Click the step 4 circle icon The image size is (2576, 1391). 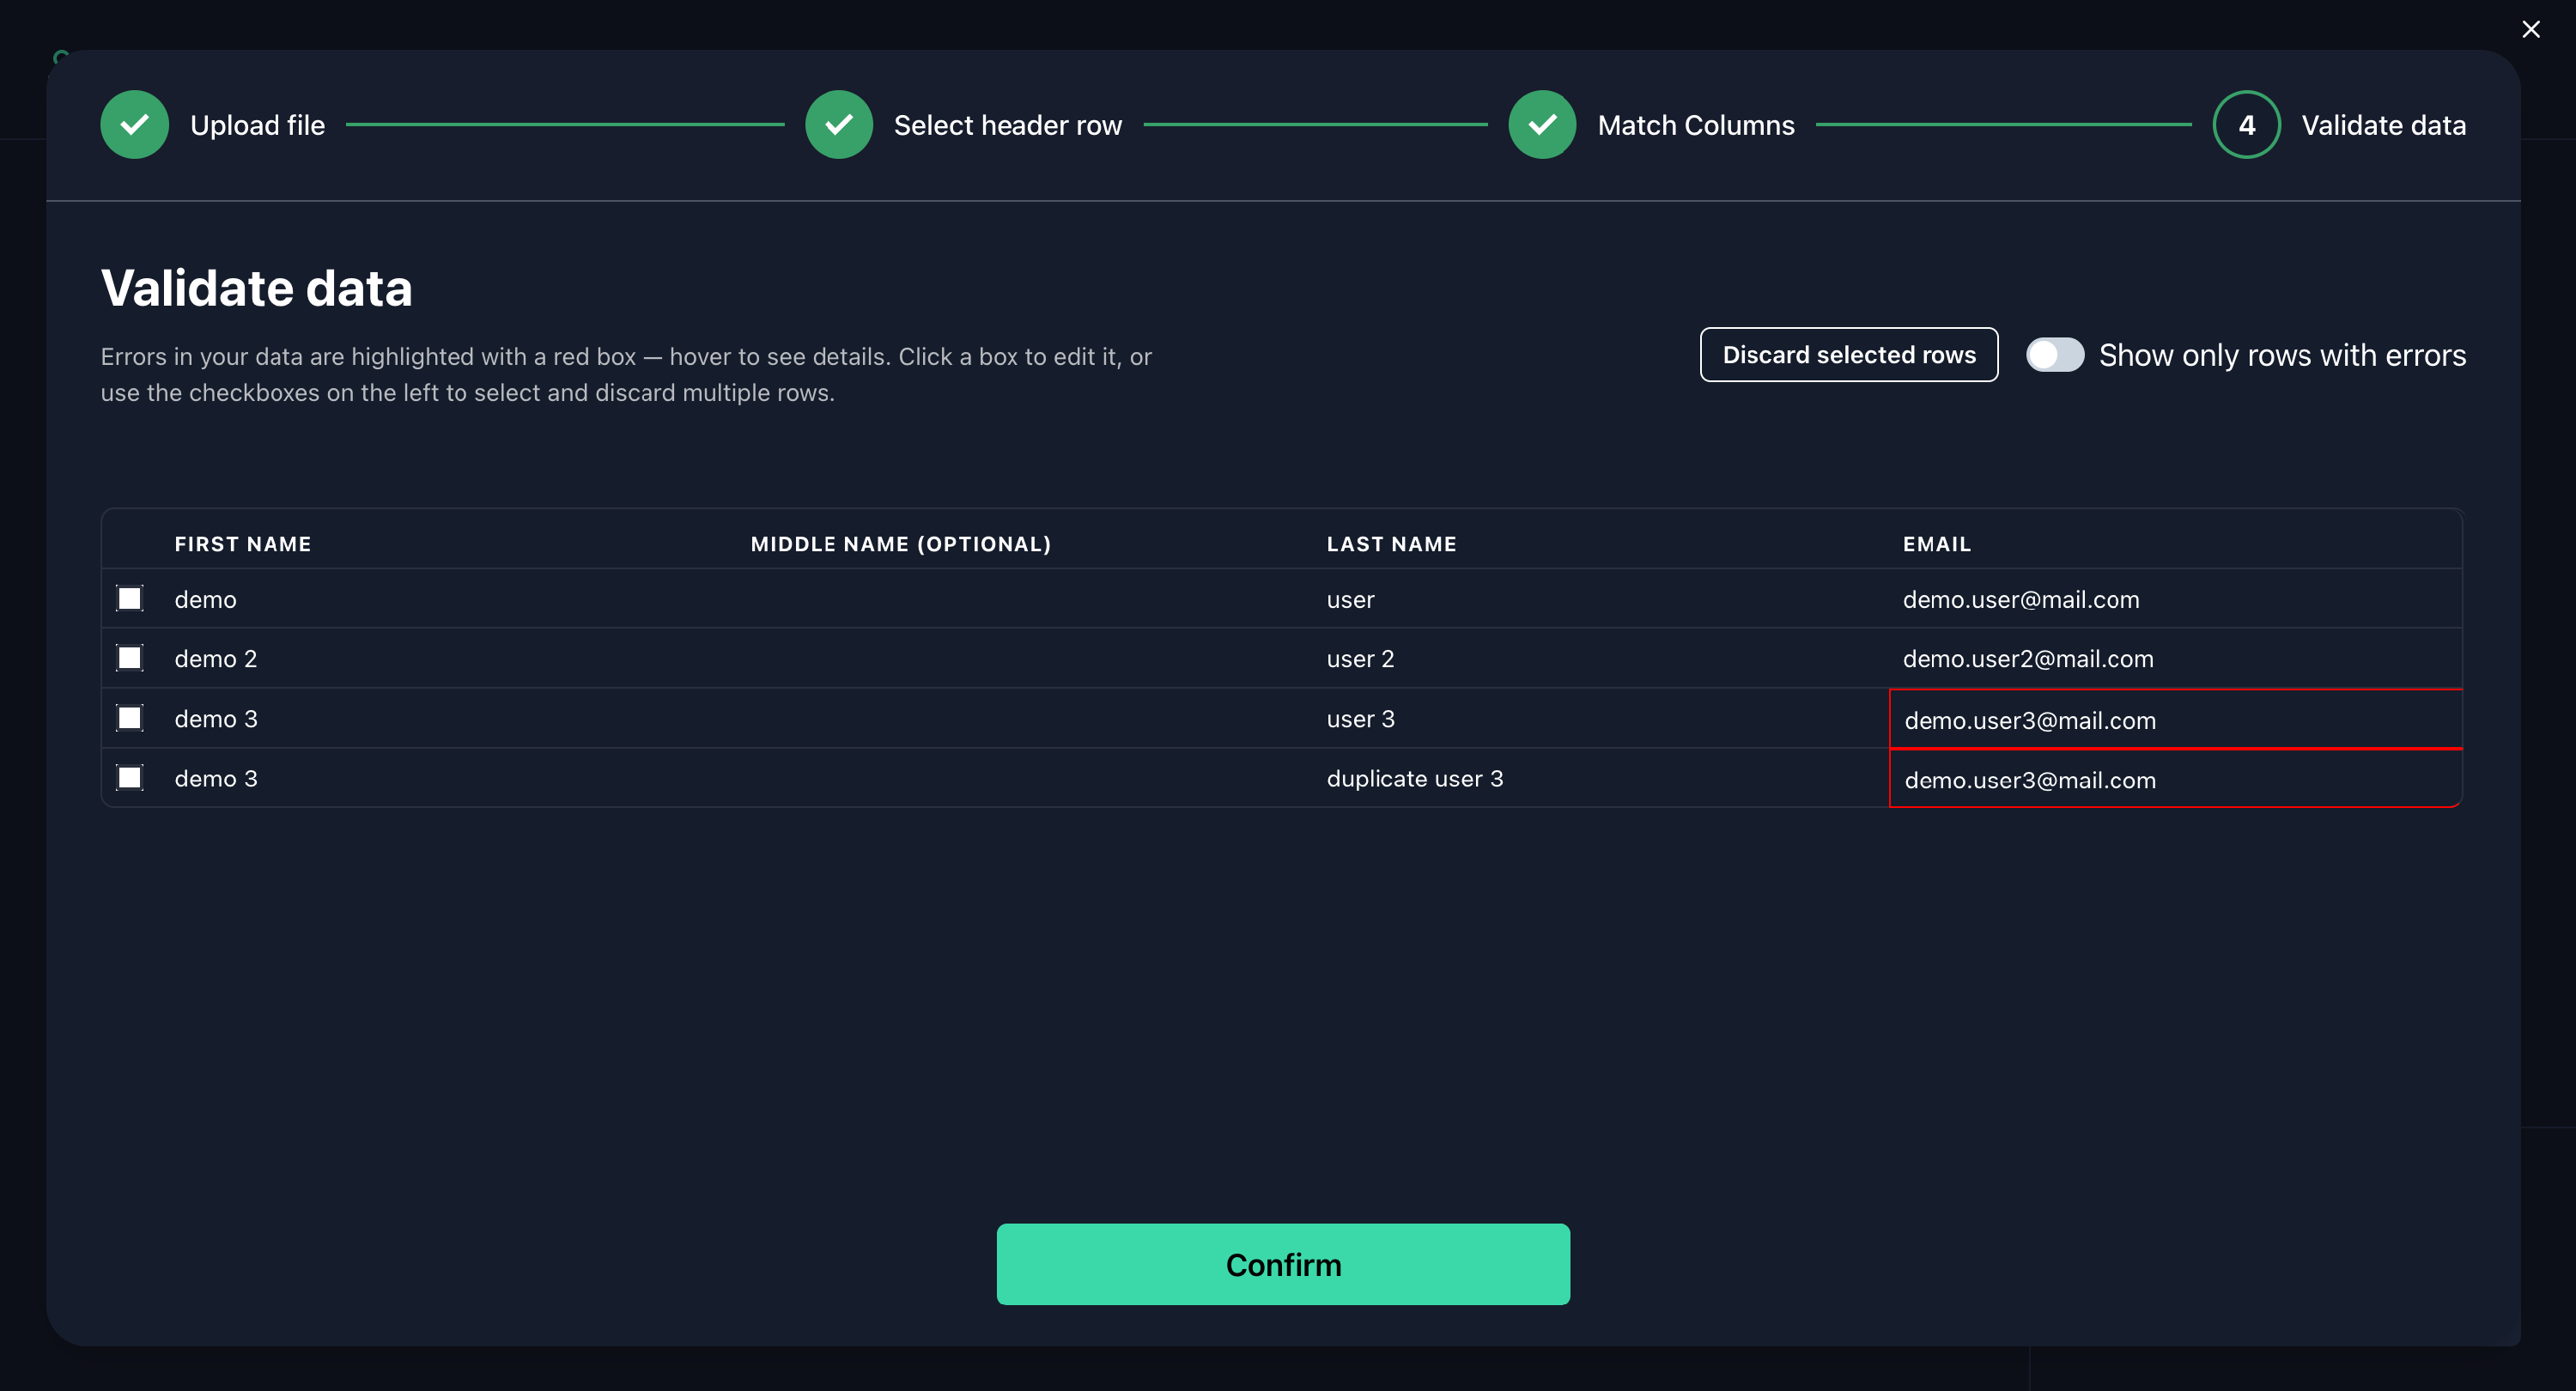[x=2245, y=125]
